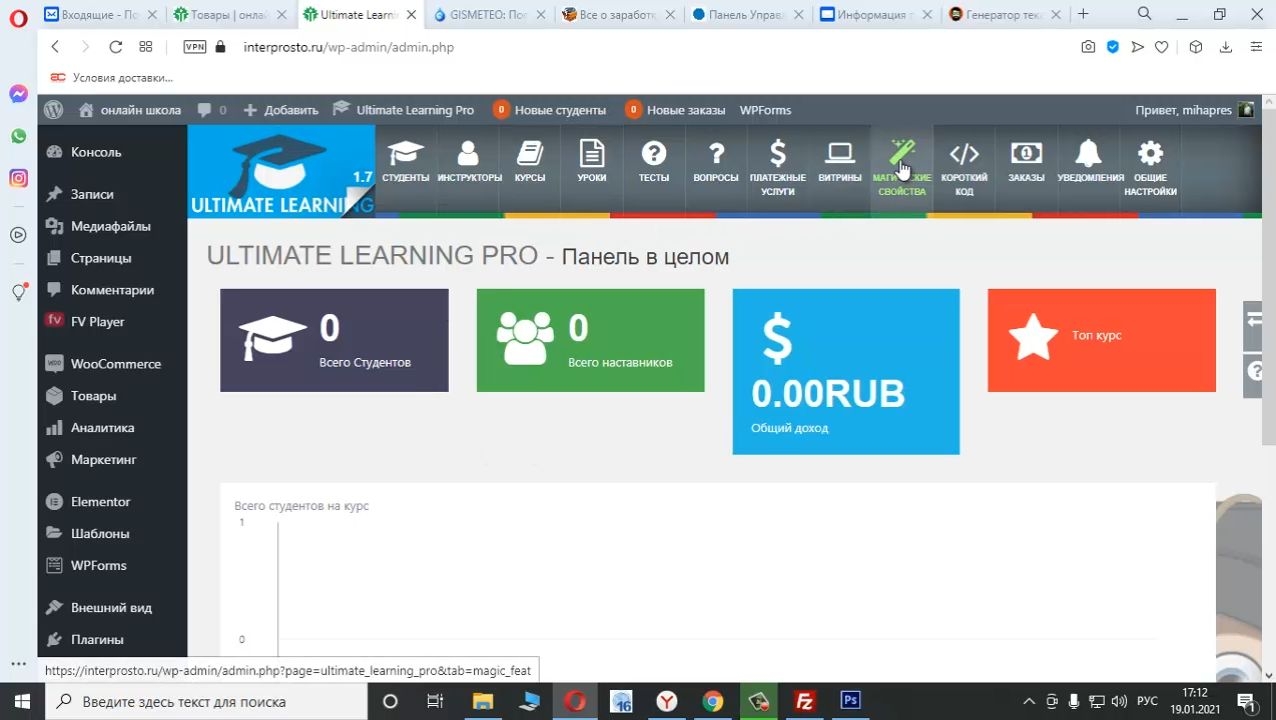Open Привет, mihapres account menu

point(1194,110)
